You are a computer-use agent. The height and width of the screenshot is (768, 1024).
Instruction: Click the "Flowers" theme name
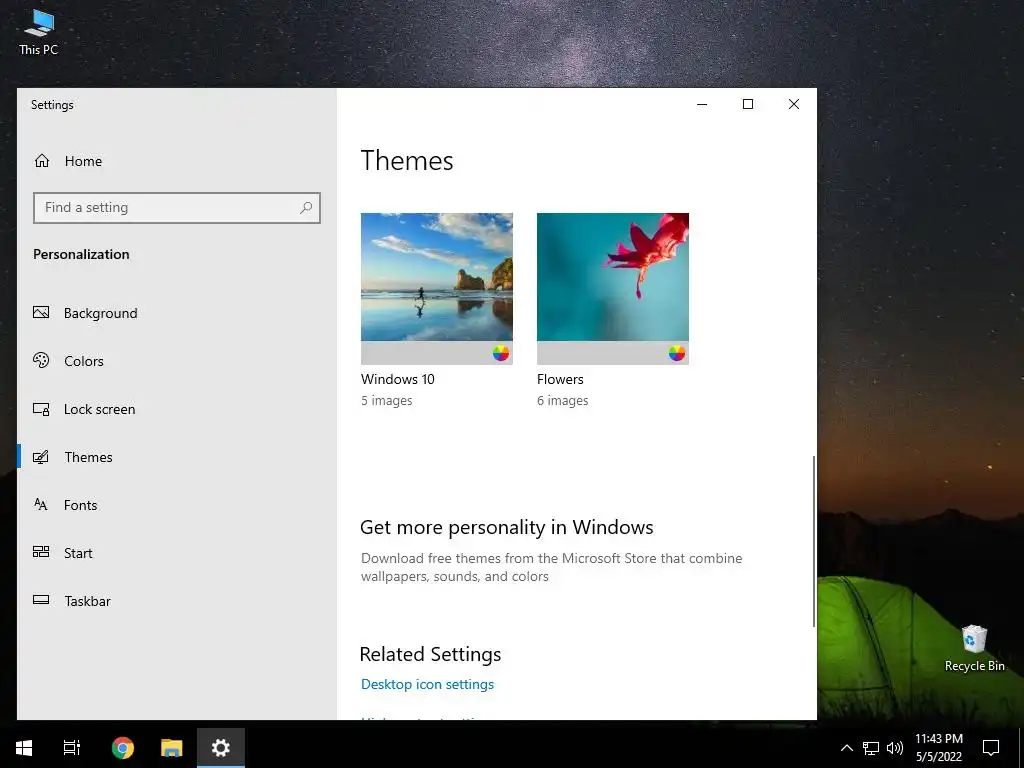point(560,379)
